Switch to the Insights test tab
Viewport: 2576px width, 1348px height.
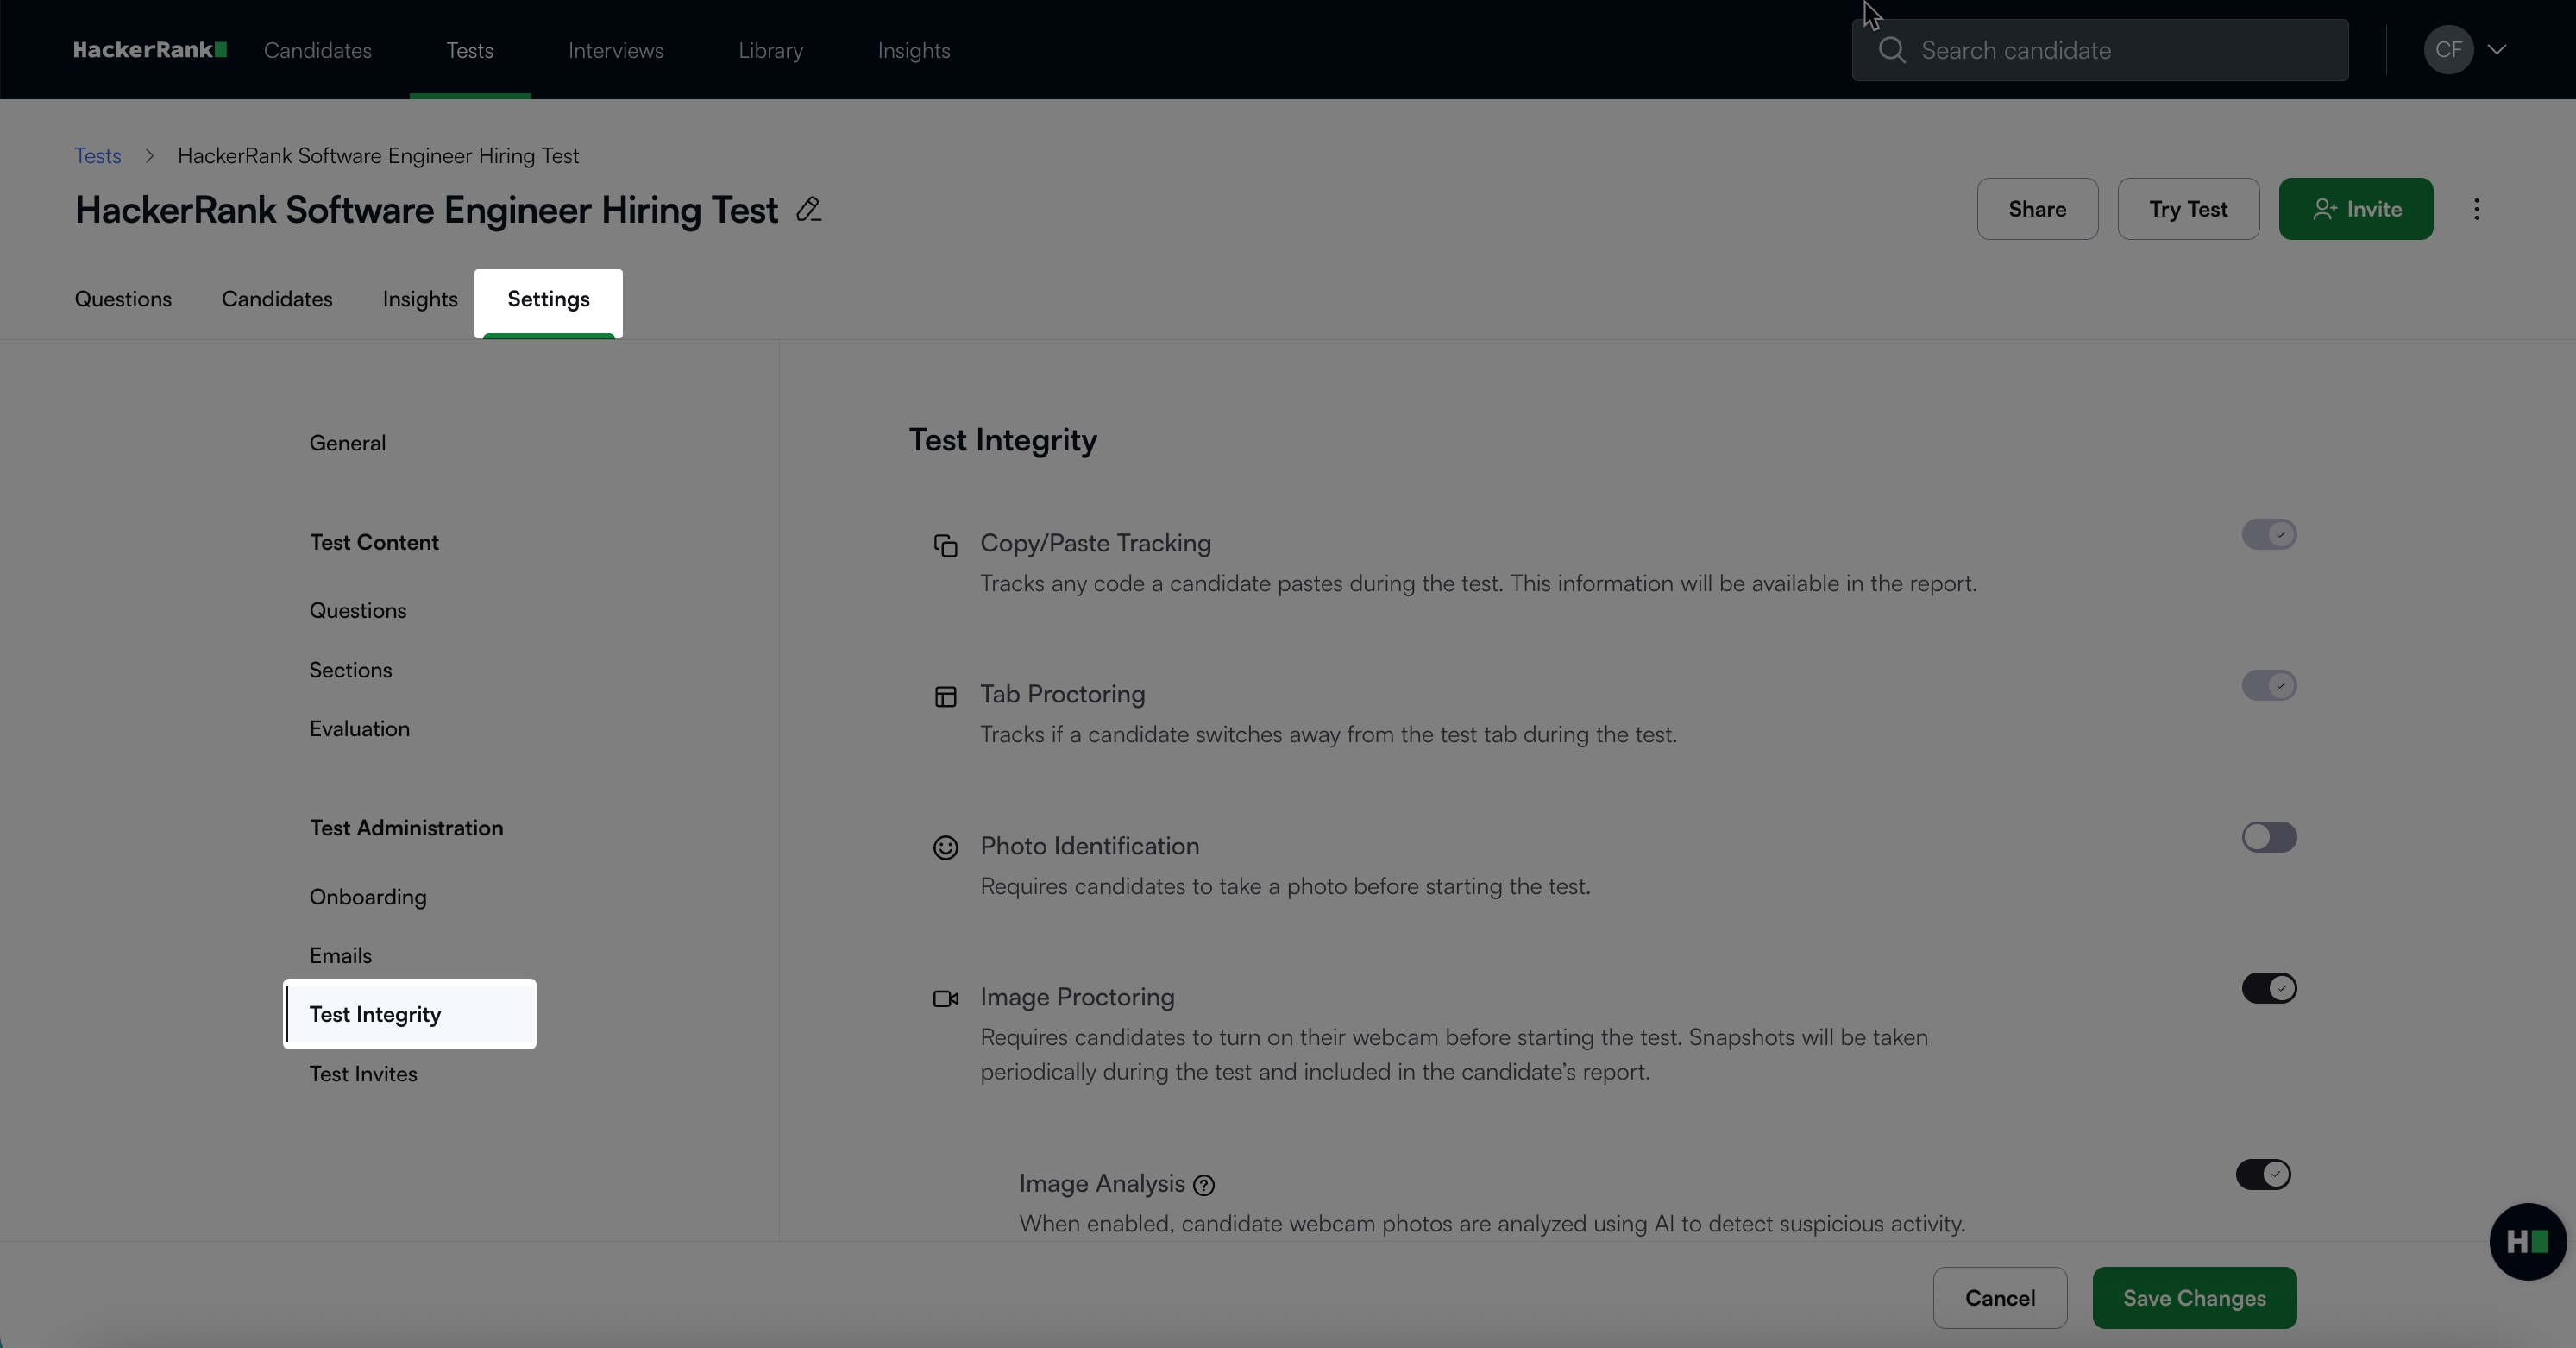coord(420,299)
